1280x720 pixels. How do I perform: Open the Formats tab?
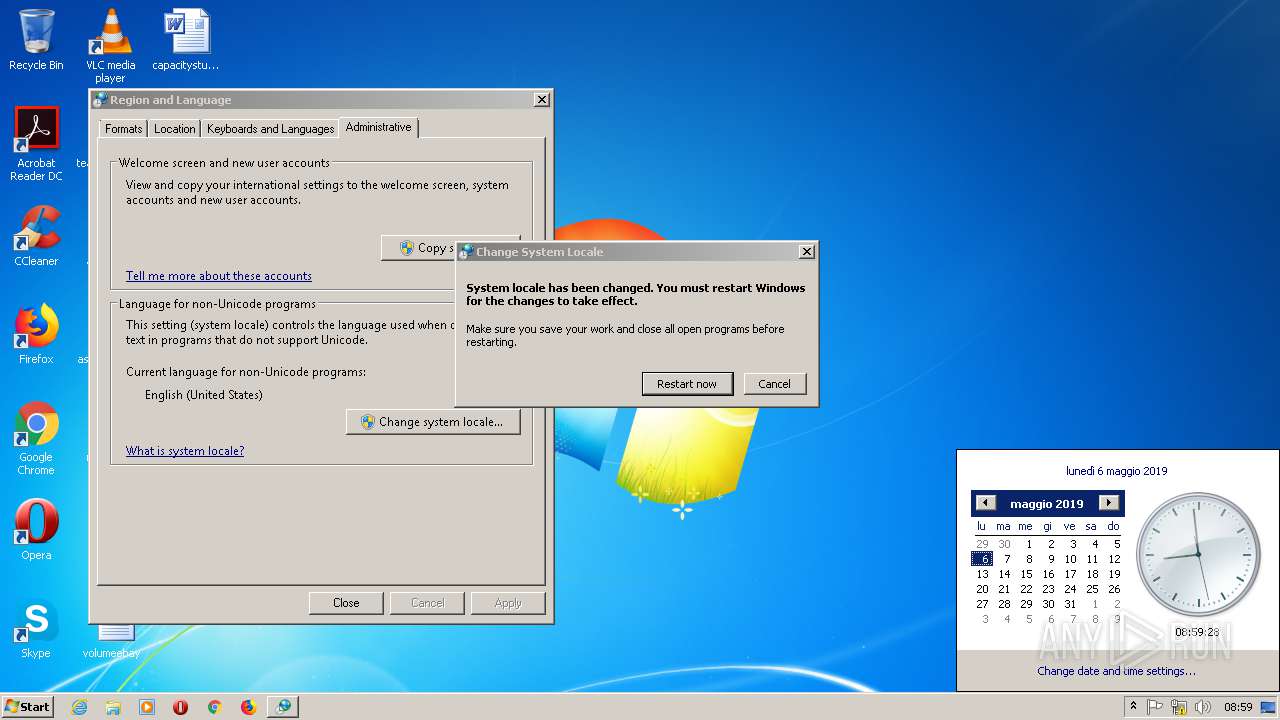[124, 129]
